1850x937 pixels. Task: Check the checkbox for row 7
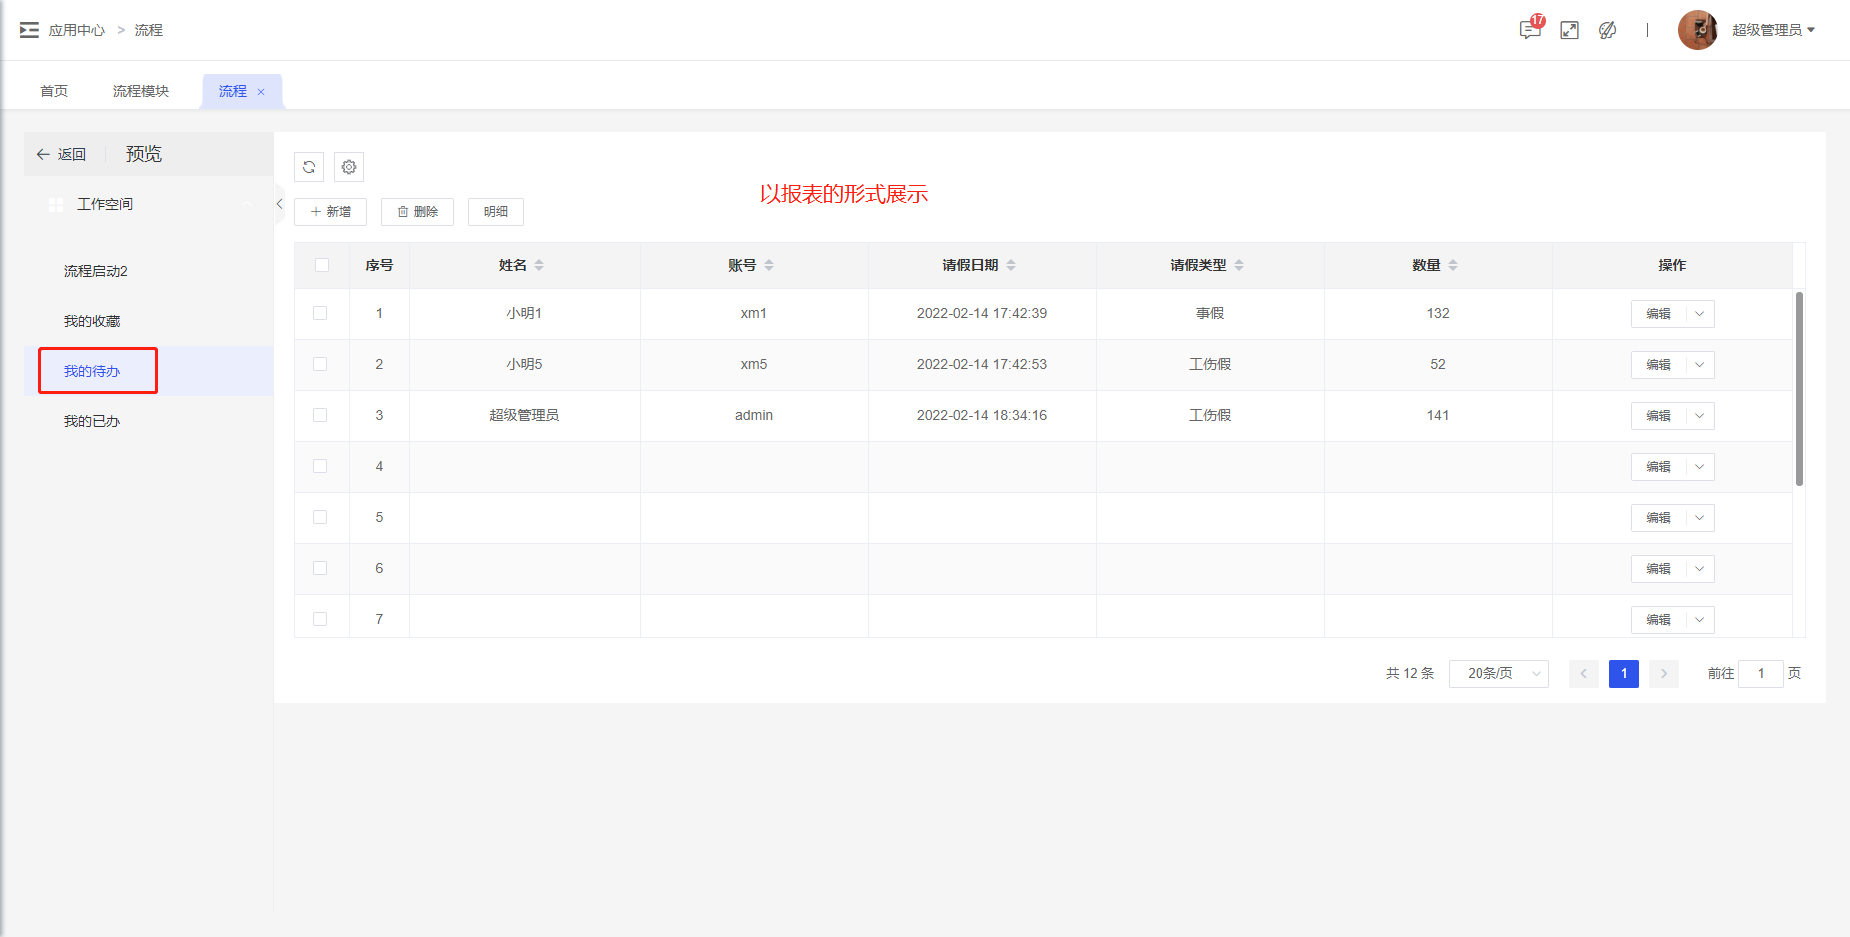(320, 619)
